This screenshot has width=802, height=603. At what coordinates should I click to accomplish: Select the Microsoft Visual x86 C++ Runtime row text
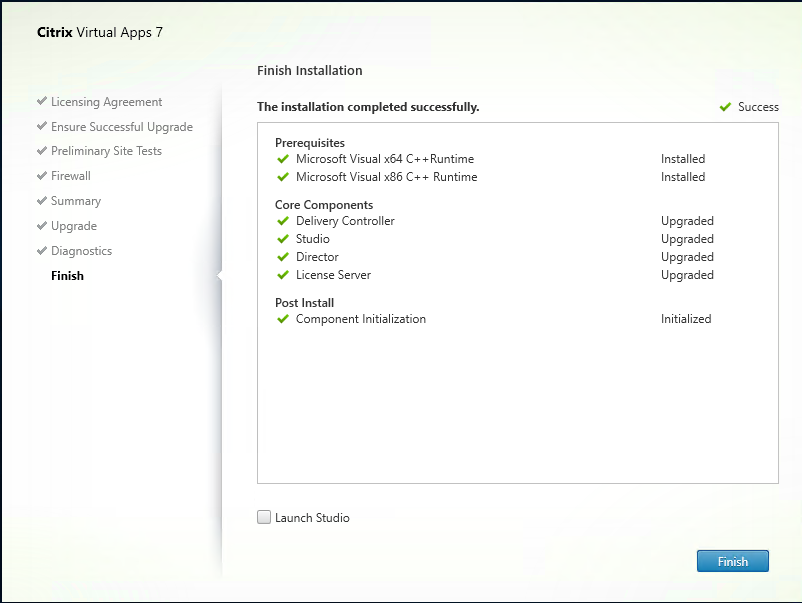(x=387, y=177)
